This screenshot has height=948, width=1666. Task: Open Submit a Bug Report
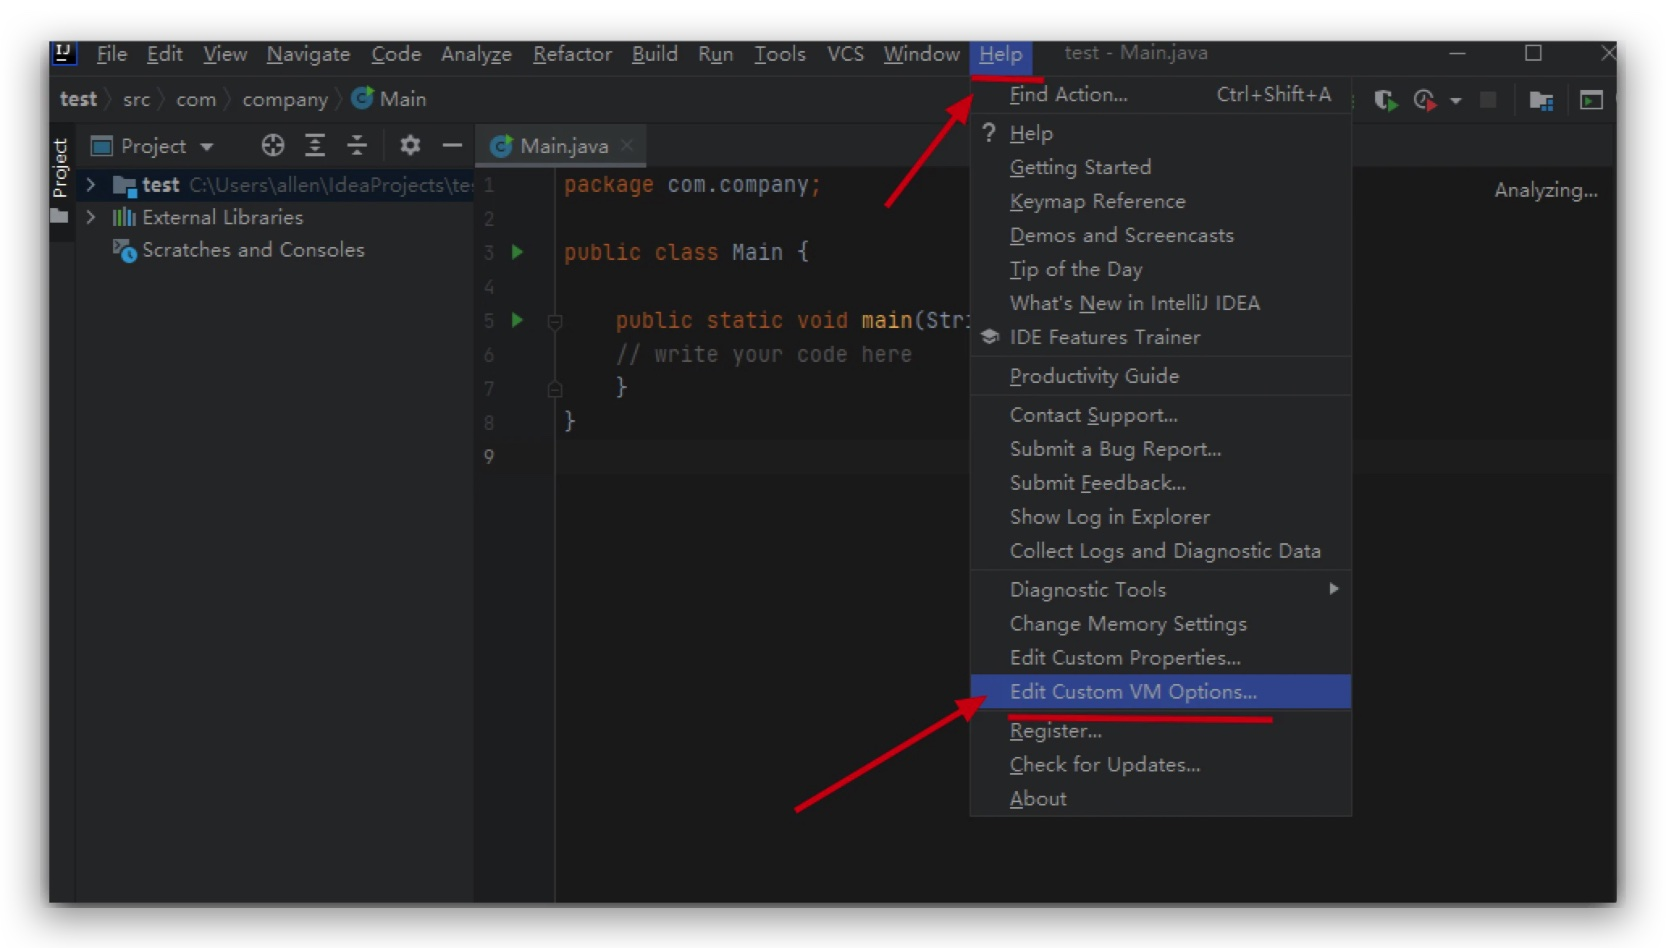[1115, 449]
